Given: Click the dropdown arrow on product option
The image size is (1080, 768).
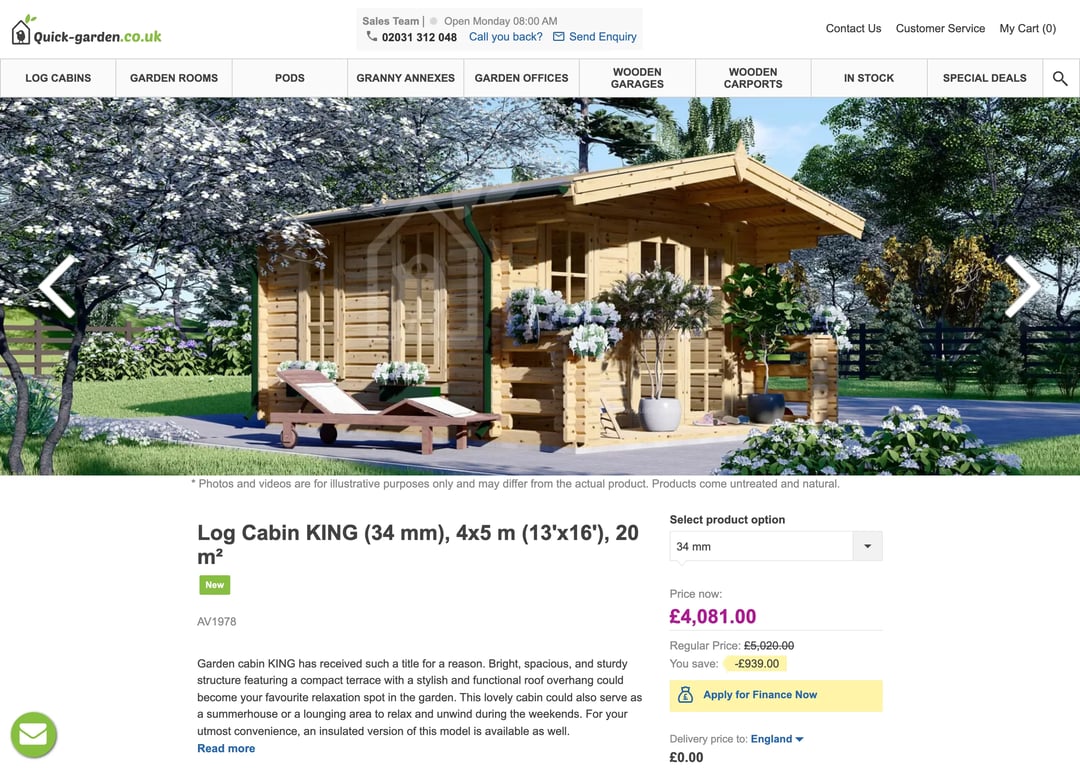Looking at the screenshot, I should point(867,546).
